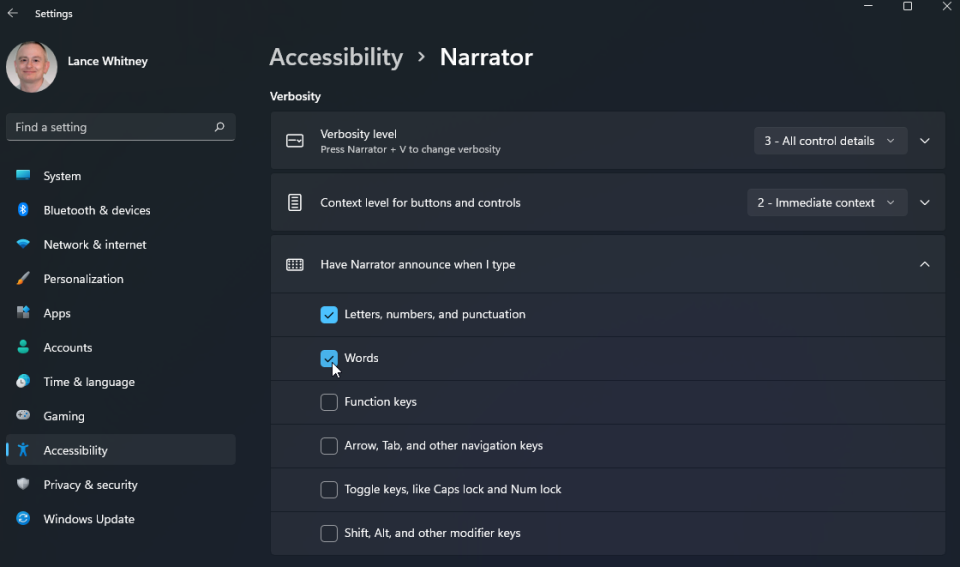The height and width of the screenshot is (567, 960).
Task: Collapse Have Narrator announce when I type
Action: [924, 265]
